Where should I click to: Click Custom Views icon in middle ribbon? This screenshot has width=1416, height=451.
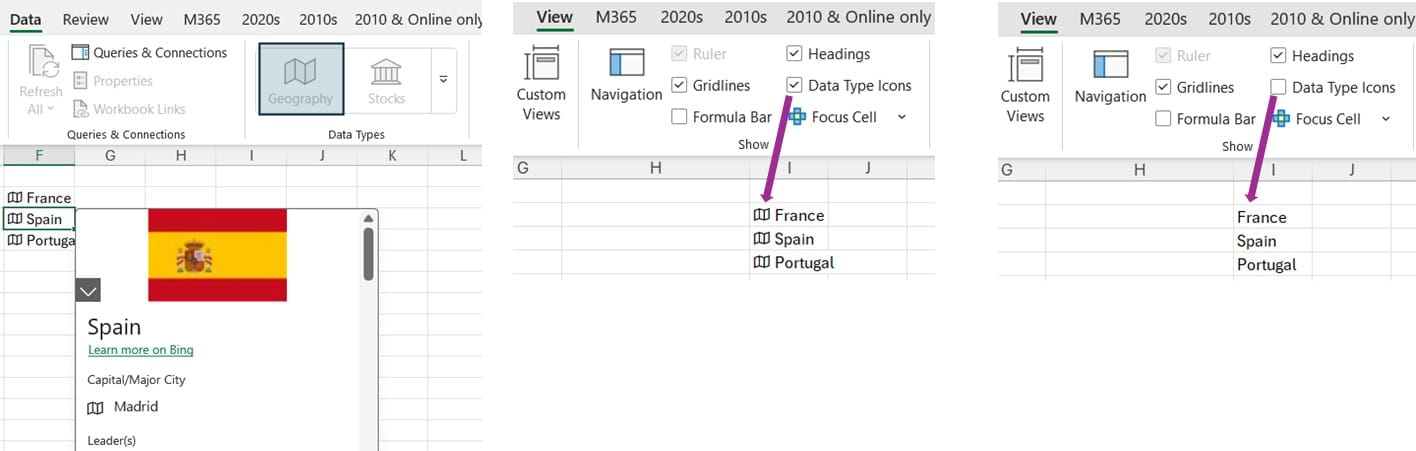point(540,67)
